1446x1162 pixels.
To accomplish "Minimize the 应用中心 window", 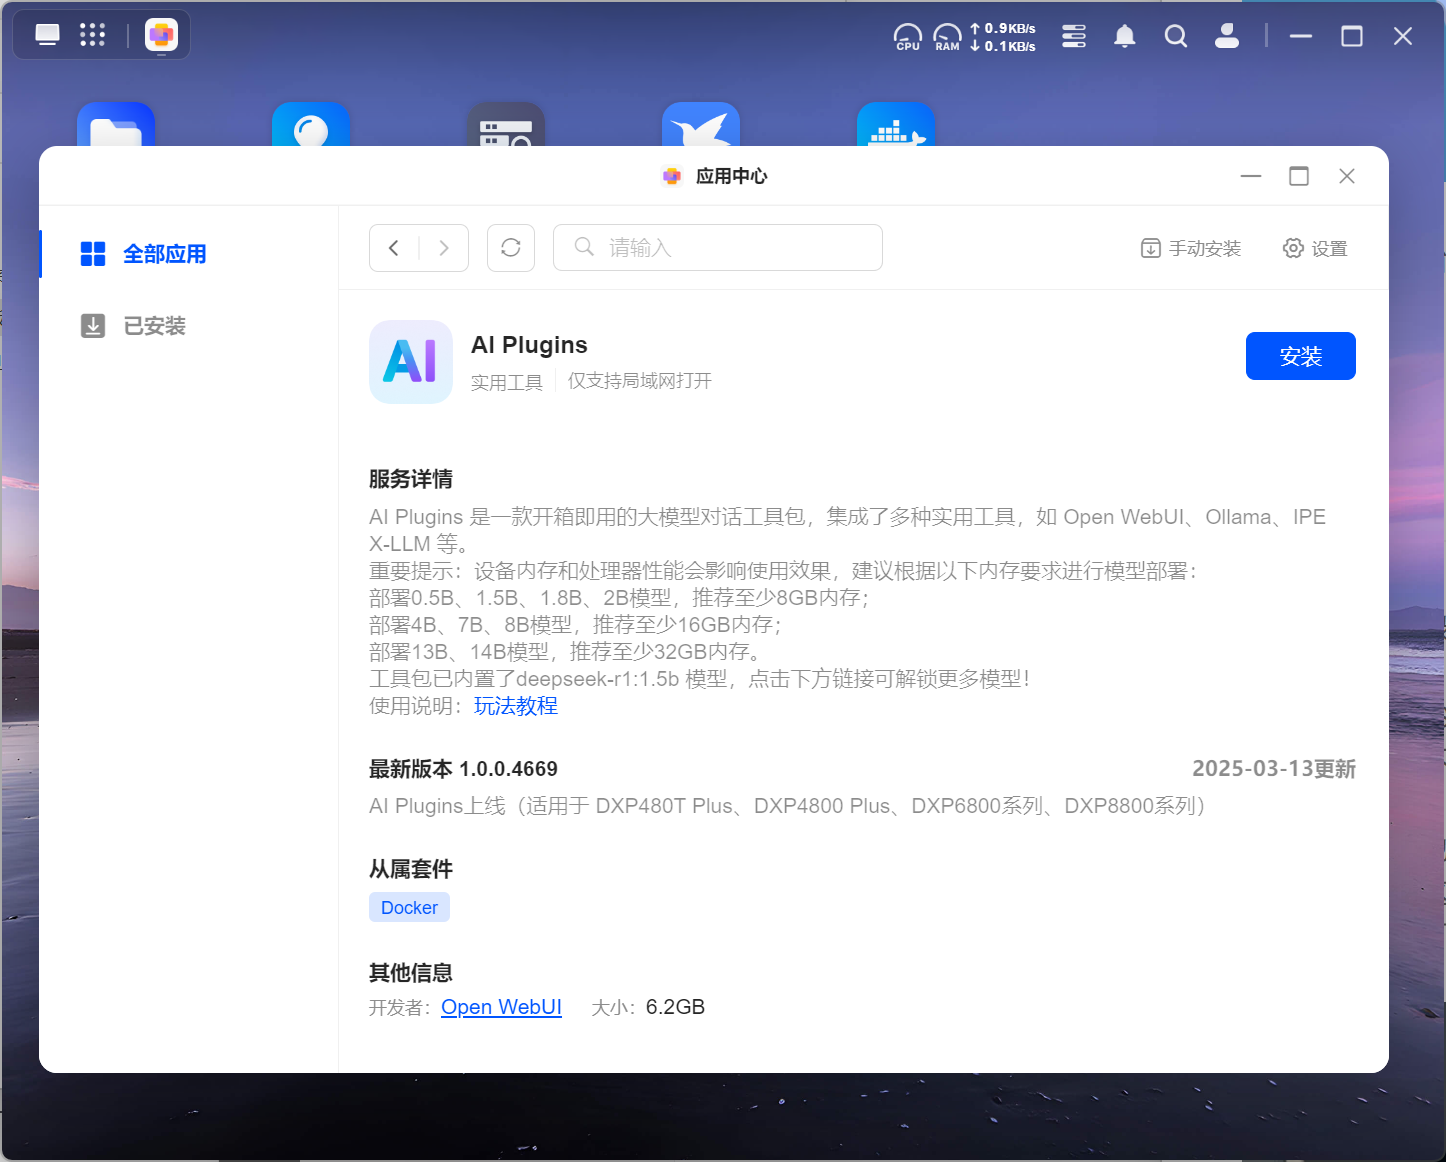I will [1251, 176].
